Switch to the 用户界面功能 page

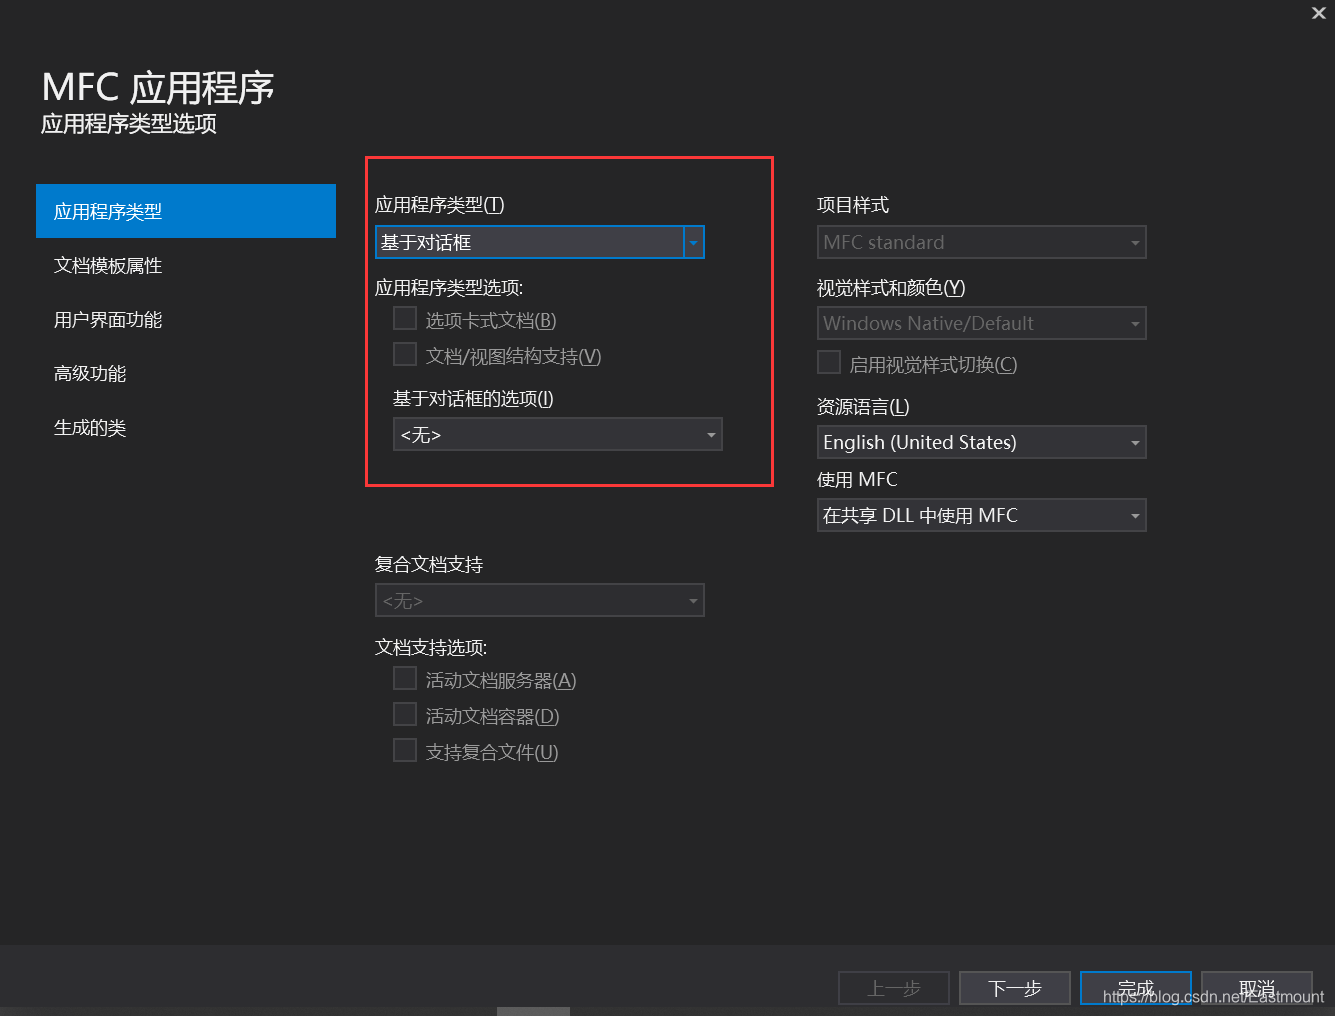coord(186,319)
